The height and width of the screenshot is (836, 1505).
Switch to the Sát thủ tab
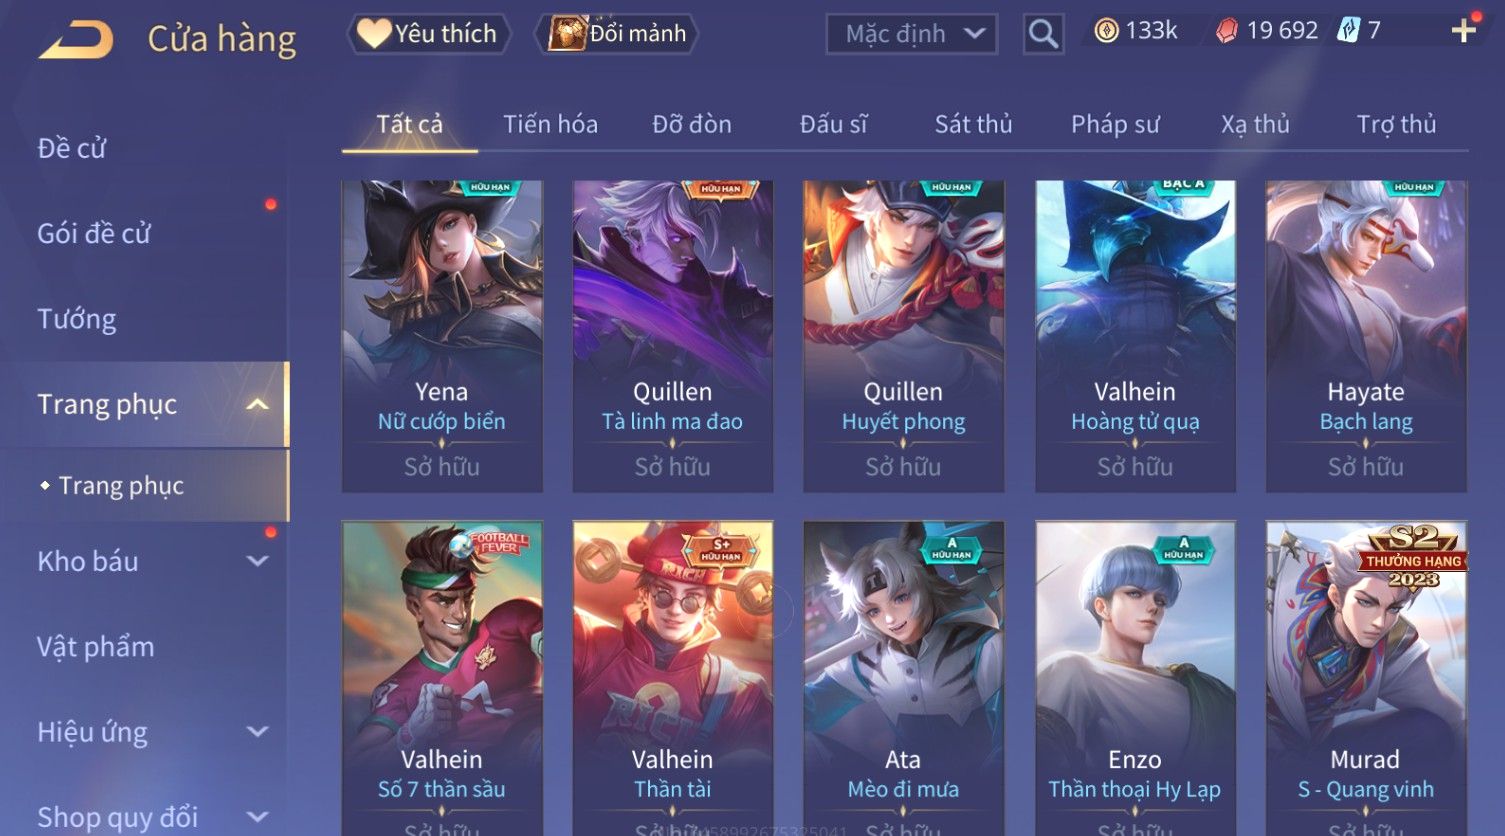tap(973, 124)
